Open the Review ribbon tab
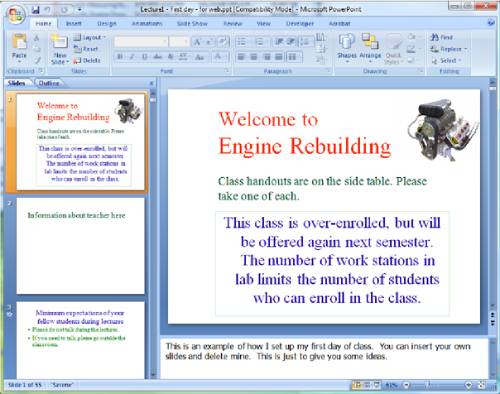 tap(233, 24)
